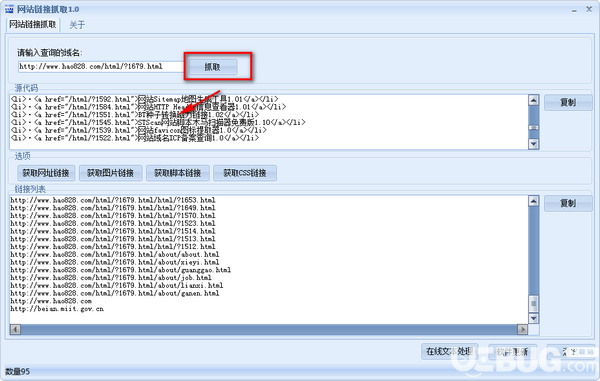Minimize the window
Image resolution: width=600 pixels, height=381 pixels.
(x=574, y=10)
